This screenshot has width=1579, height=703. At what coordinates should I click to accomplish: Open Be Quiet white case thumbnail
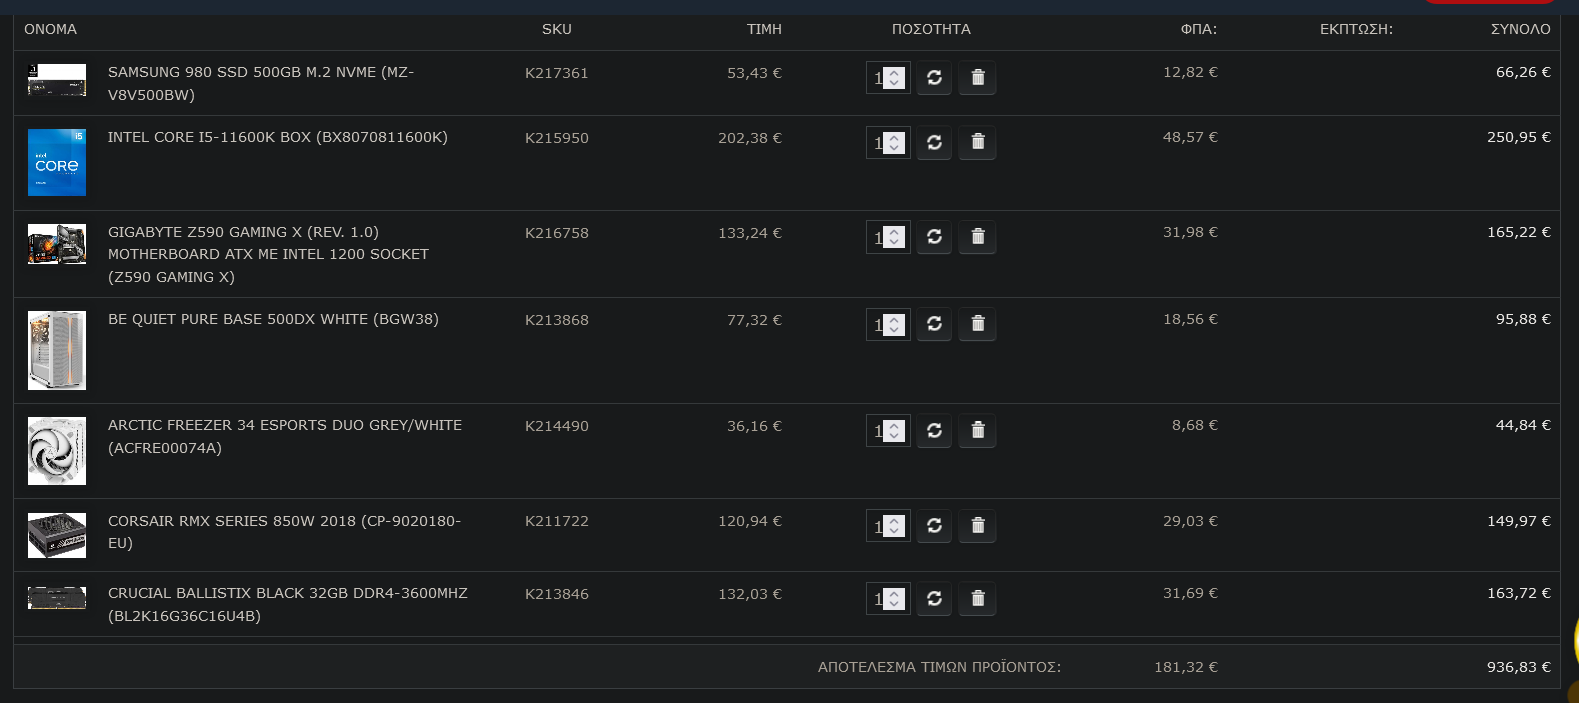point(57,350)
